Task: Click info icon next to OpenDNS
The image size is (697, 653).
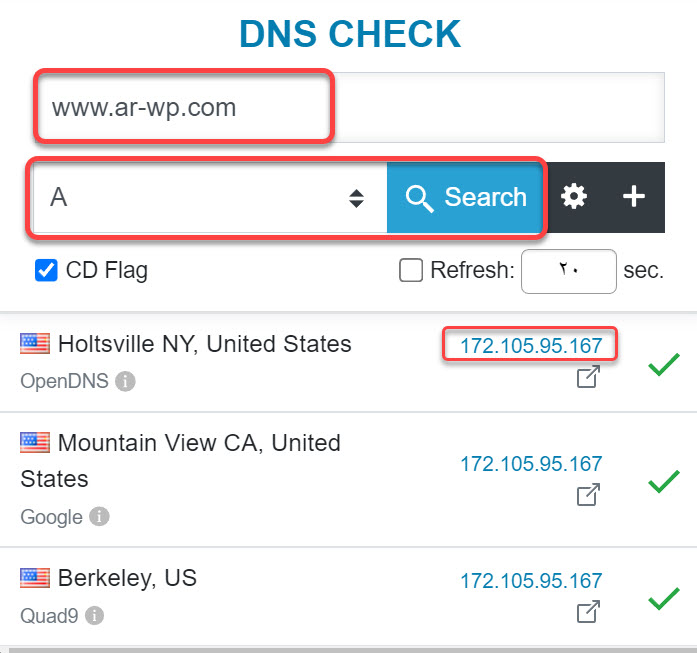Action: pos(125,381)
